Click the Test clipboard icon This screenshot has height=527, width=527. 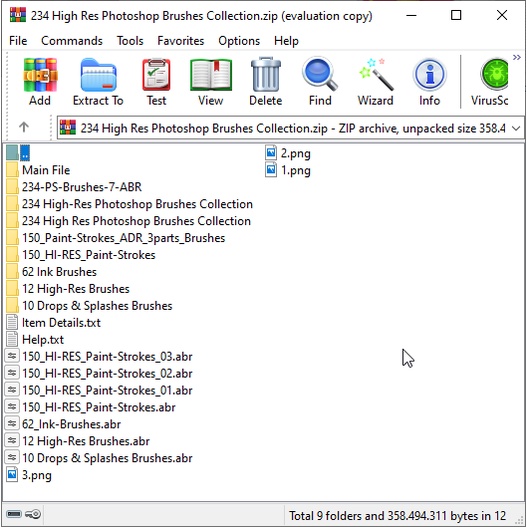coord(156,75)
